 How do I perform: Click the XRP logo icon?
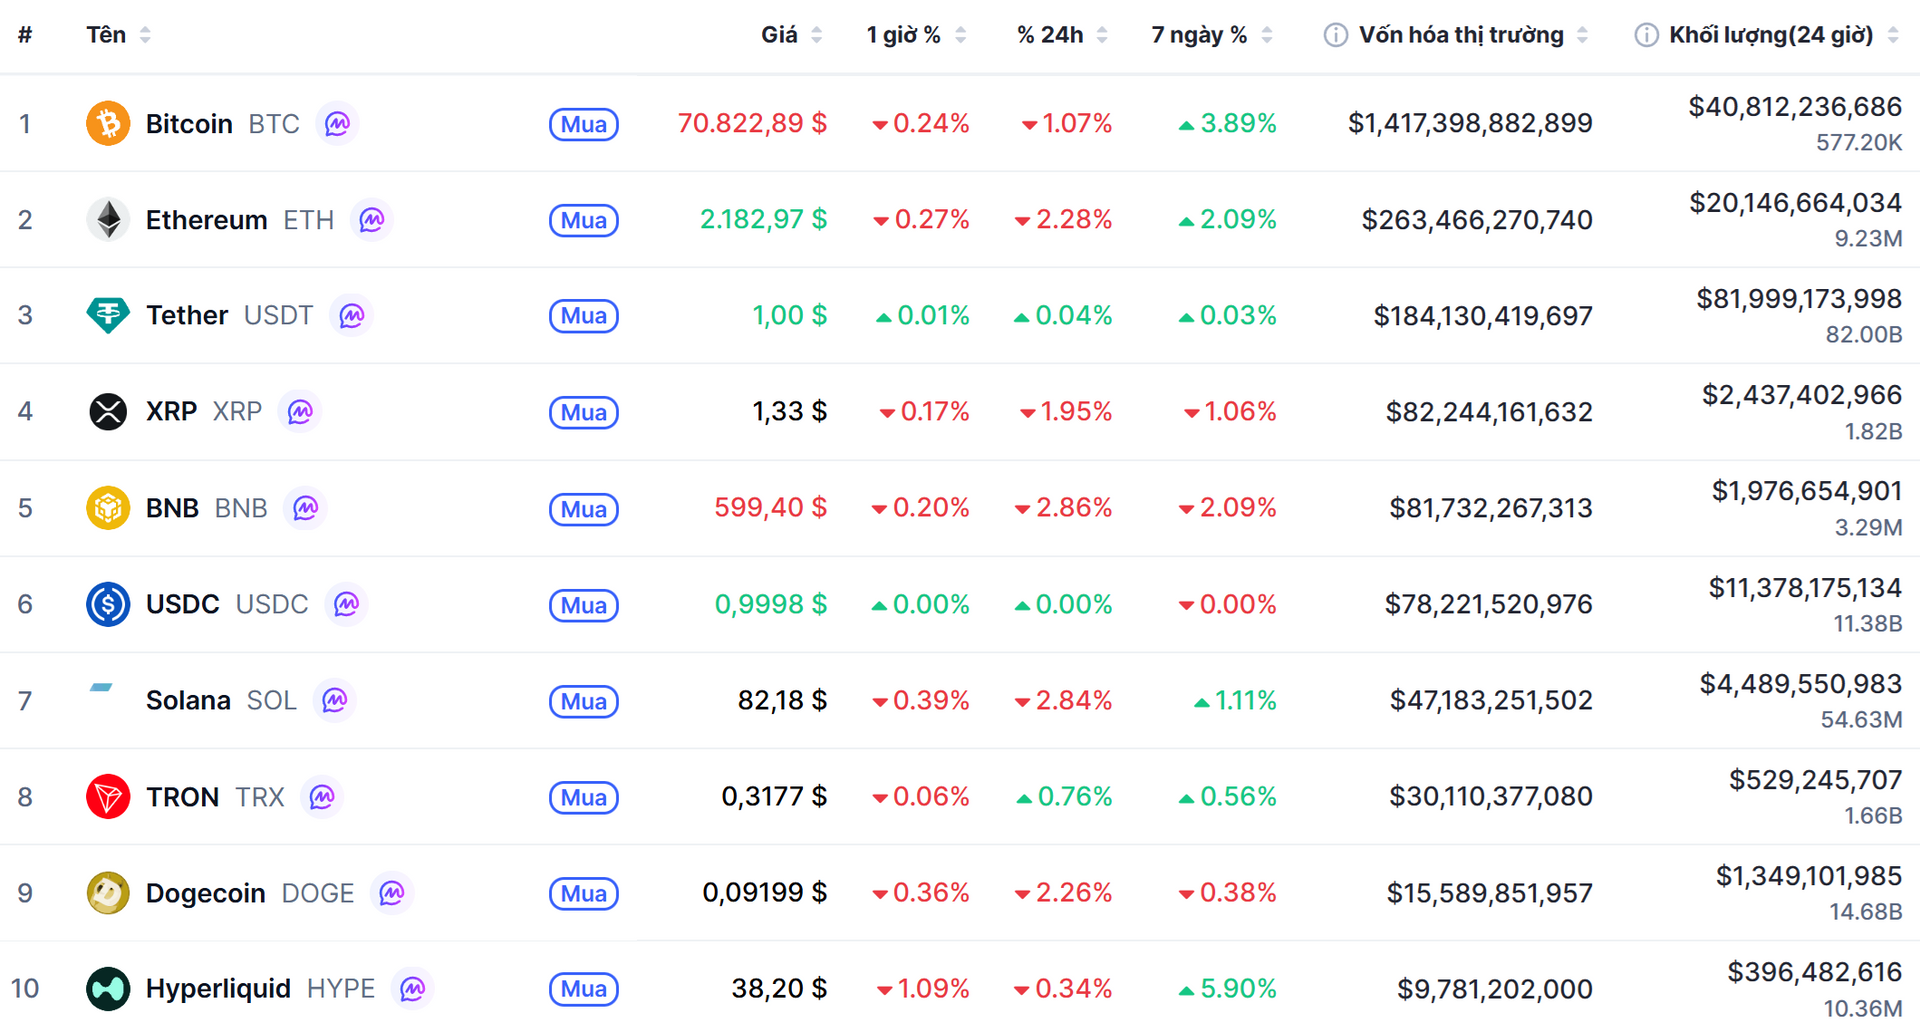pos(108,412)
